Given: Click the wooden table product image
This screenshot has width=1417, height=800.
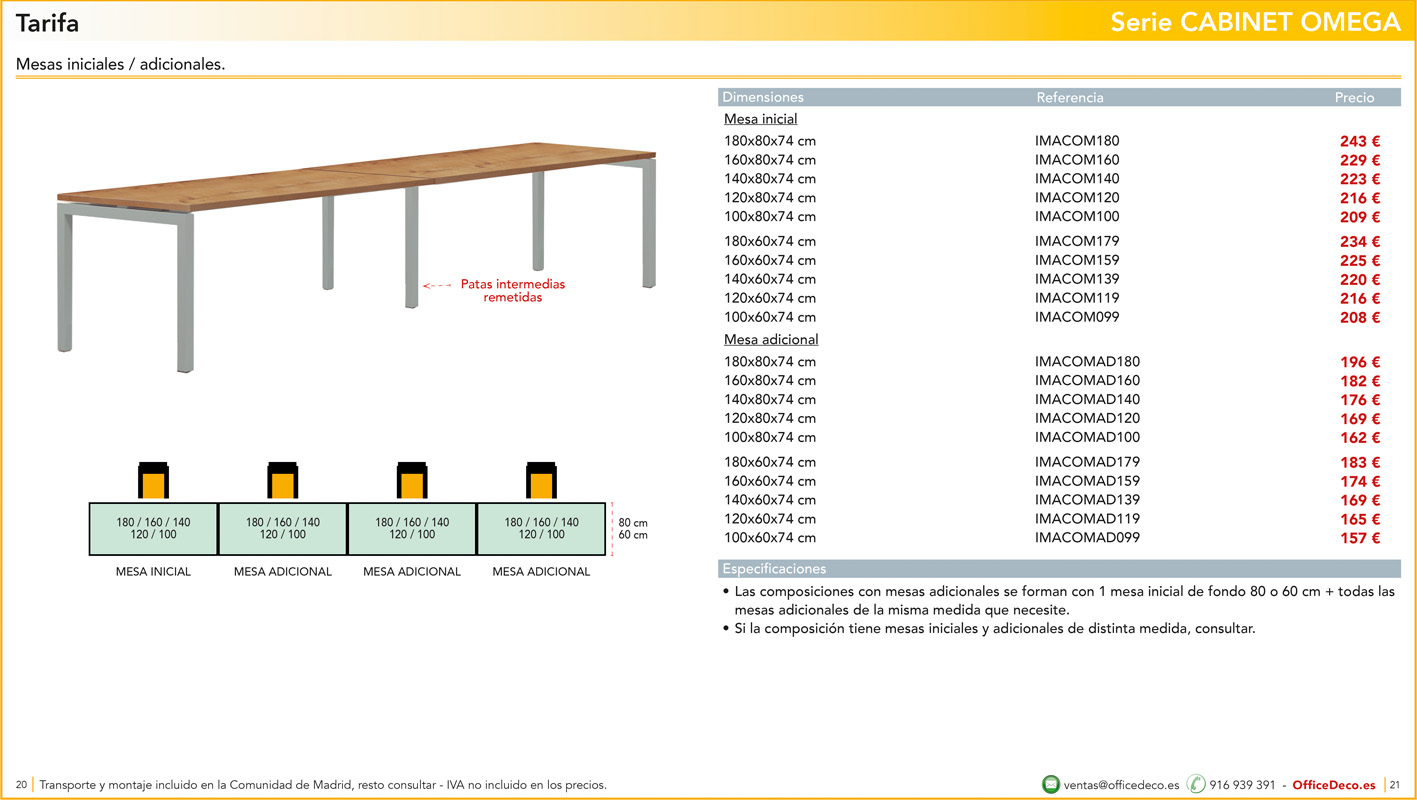Looking at the screenshot, I should click(357, 240).
